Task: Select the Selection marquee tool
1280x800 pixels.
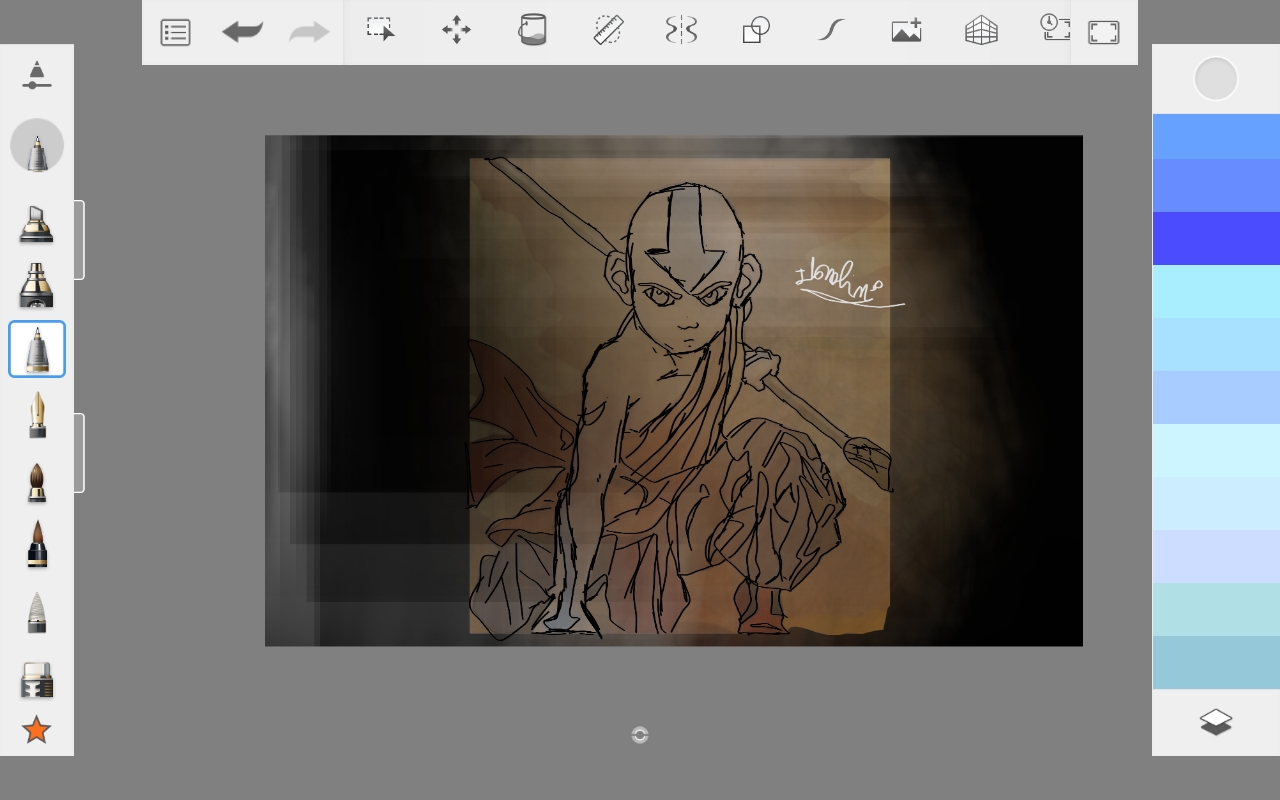Action: click(381, 30)
